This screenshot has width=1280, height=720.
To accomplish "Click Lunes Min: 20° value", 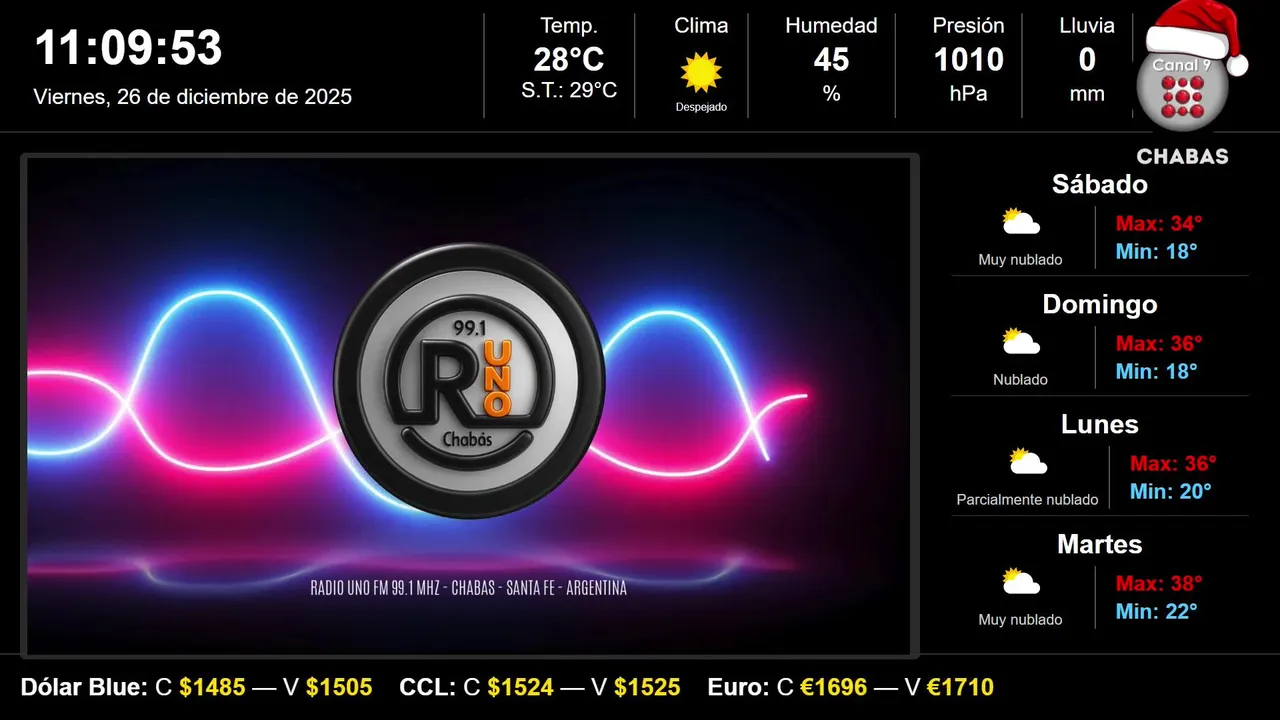I will [x=1171, y=491].
